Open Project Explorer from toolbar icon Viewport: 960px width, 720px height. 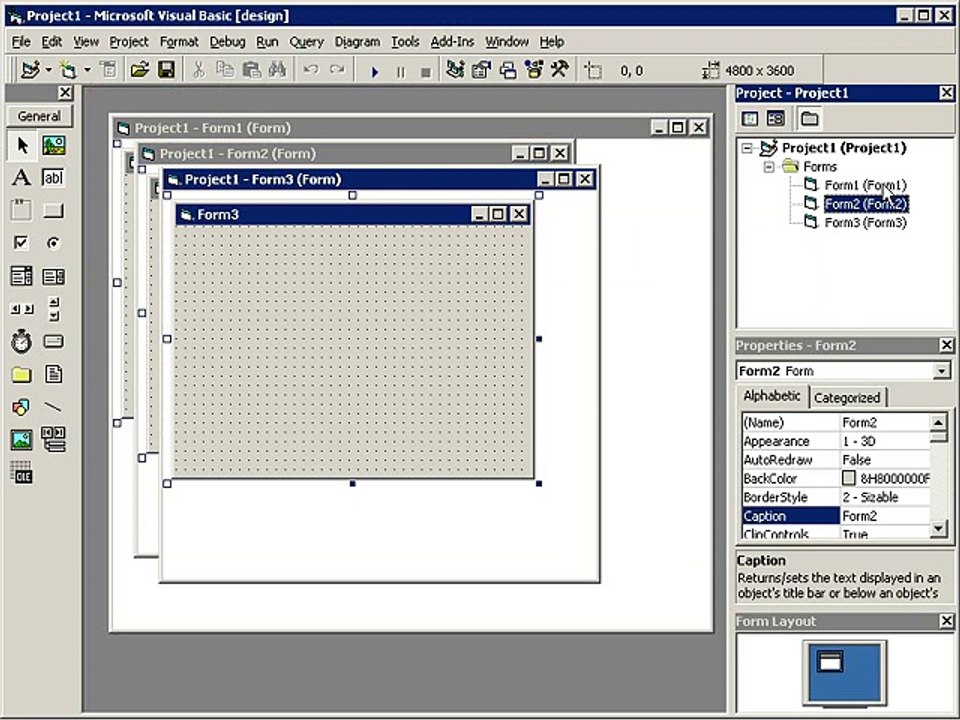455,70
